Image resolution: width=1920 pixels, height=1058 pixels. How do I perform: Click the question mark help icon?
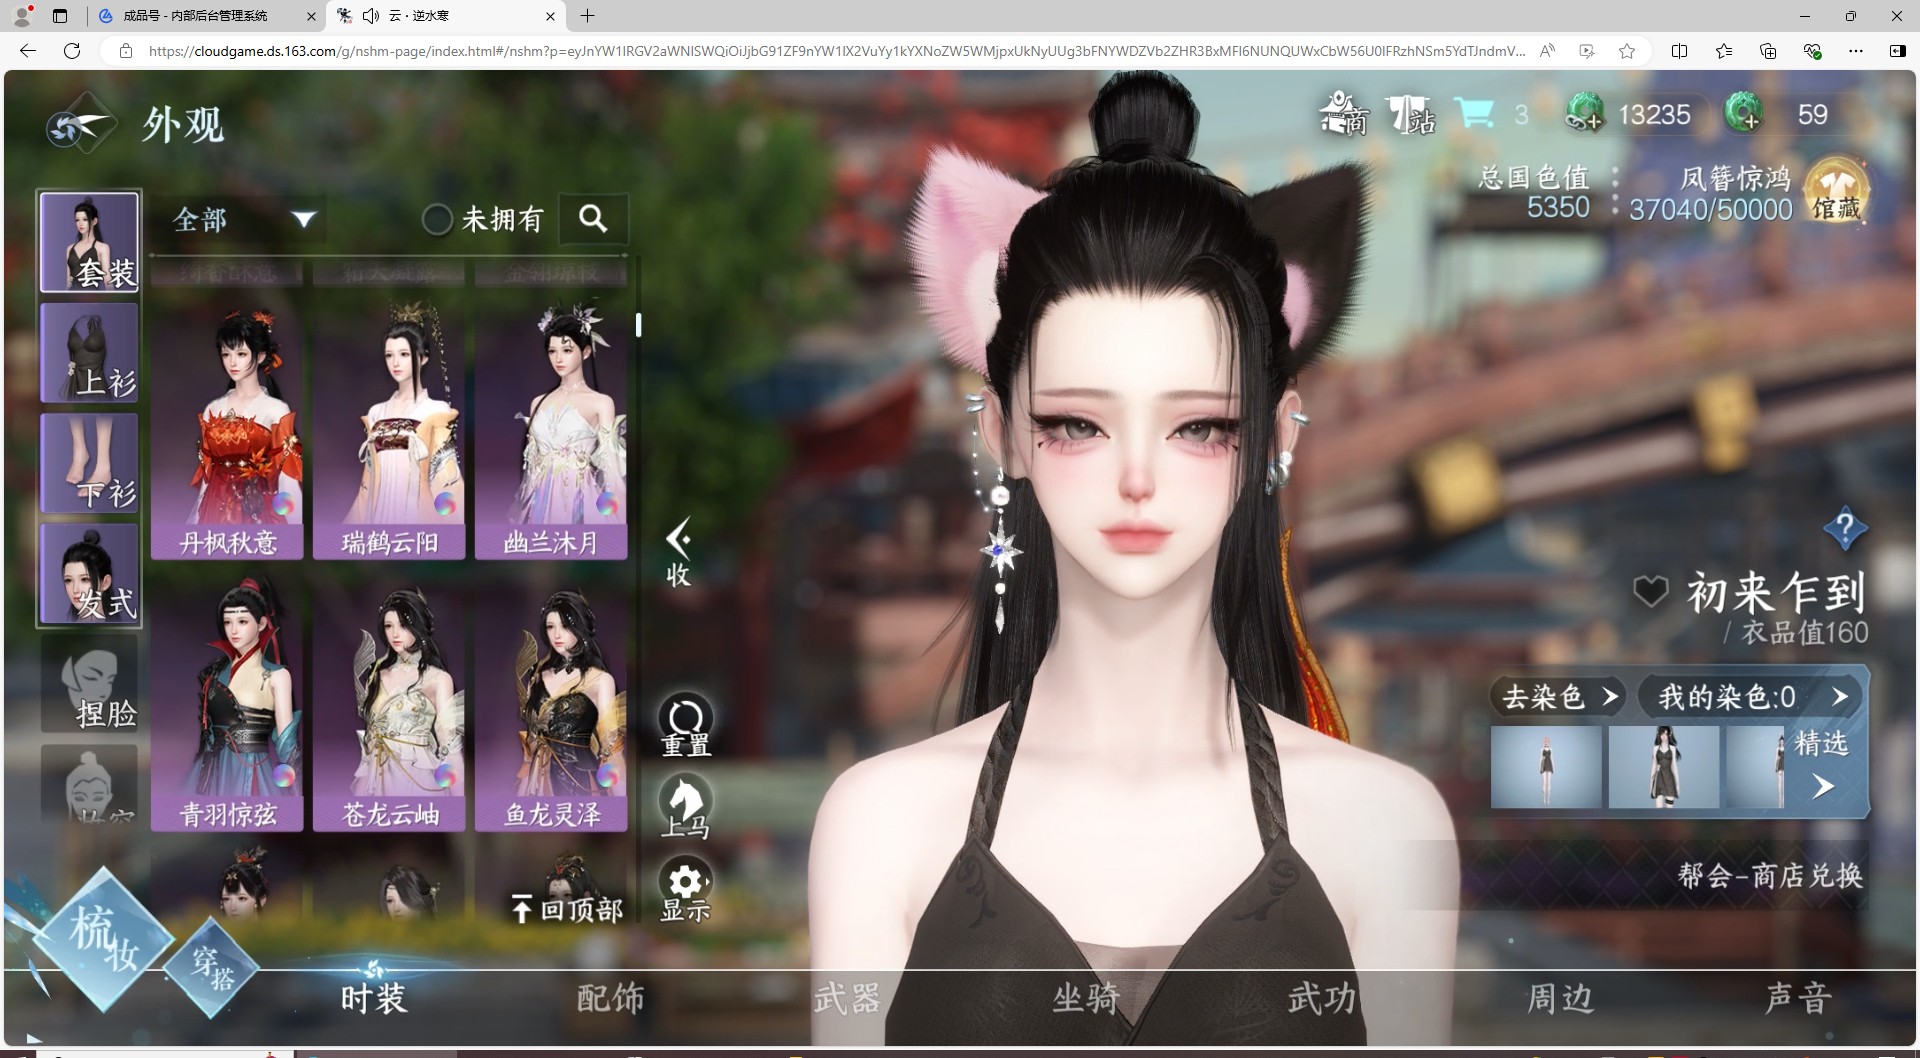(x=1845, y=527)
